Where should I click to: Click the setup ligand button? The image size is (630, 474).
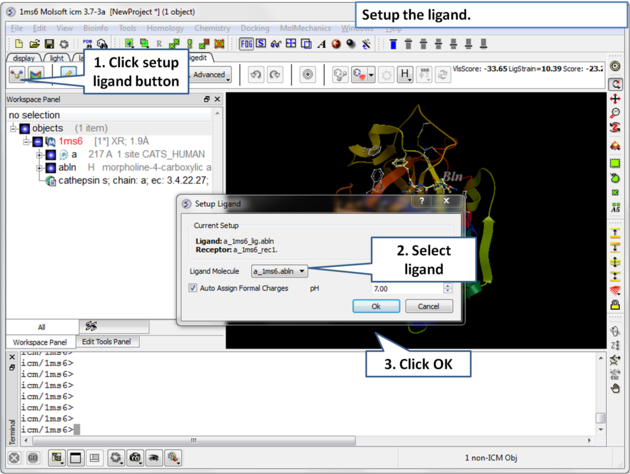(17, 75)
